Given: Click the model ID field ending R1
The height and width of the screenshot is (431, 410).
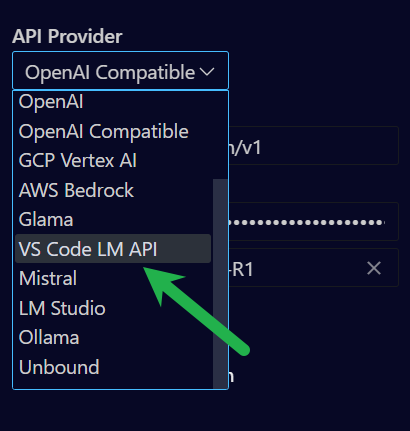Looking at the screenshot, I should tap(314, 268).
